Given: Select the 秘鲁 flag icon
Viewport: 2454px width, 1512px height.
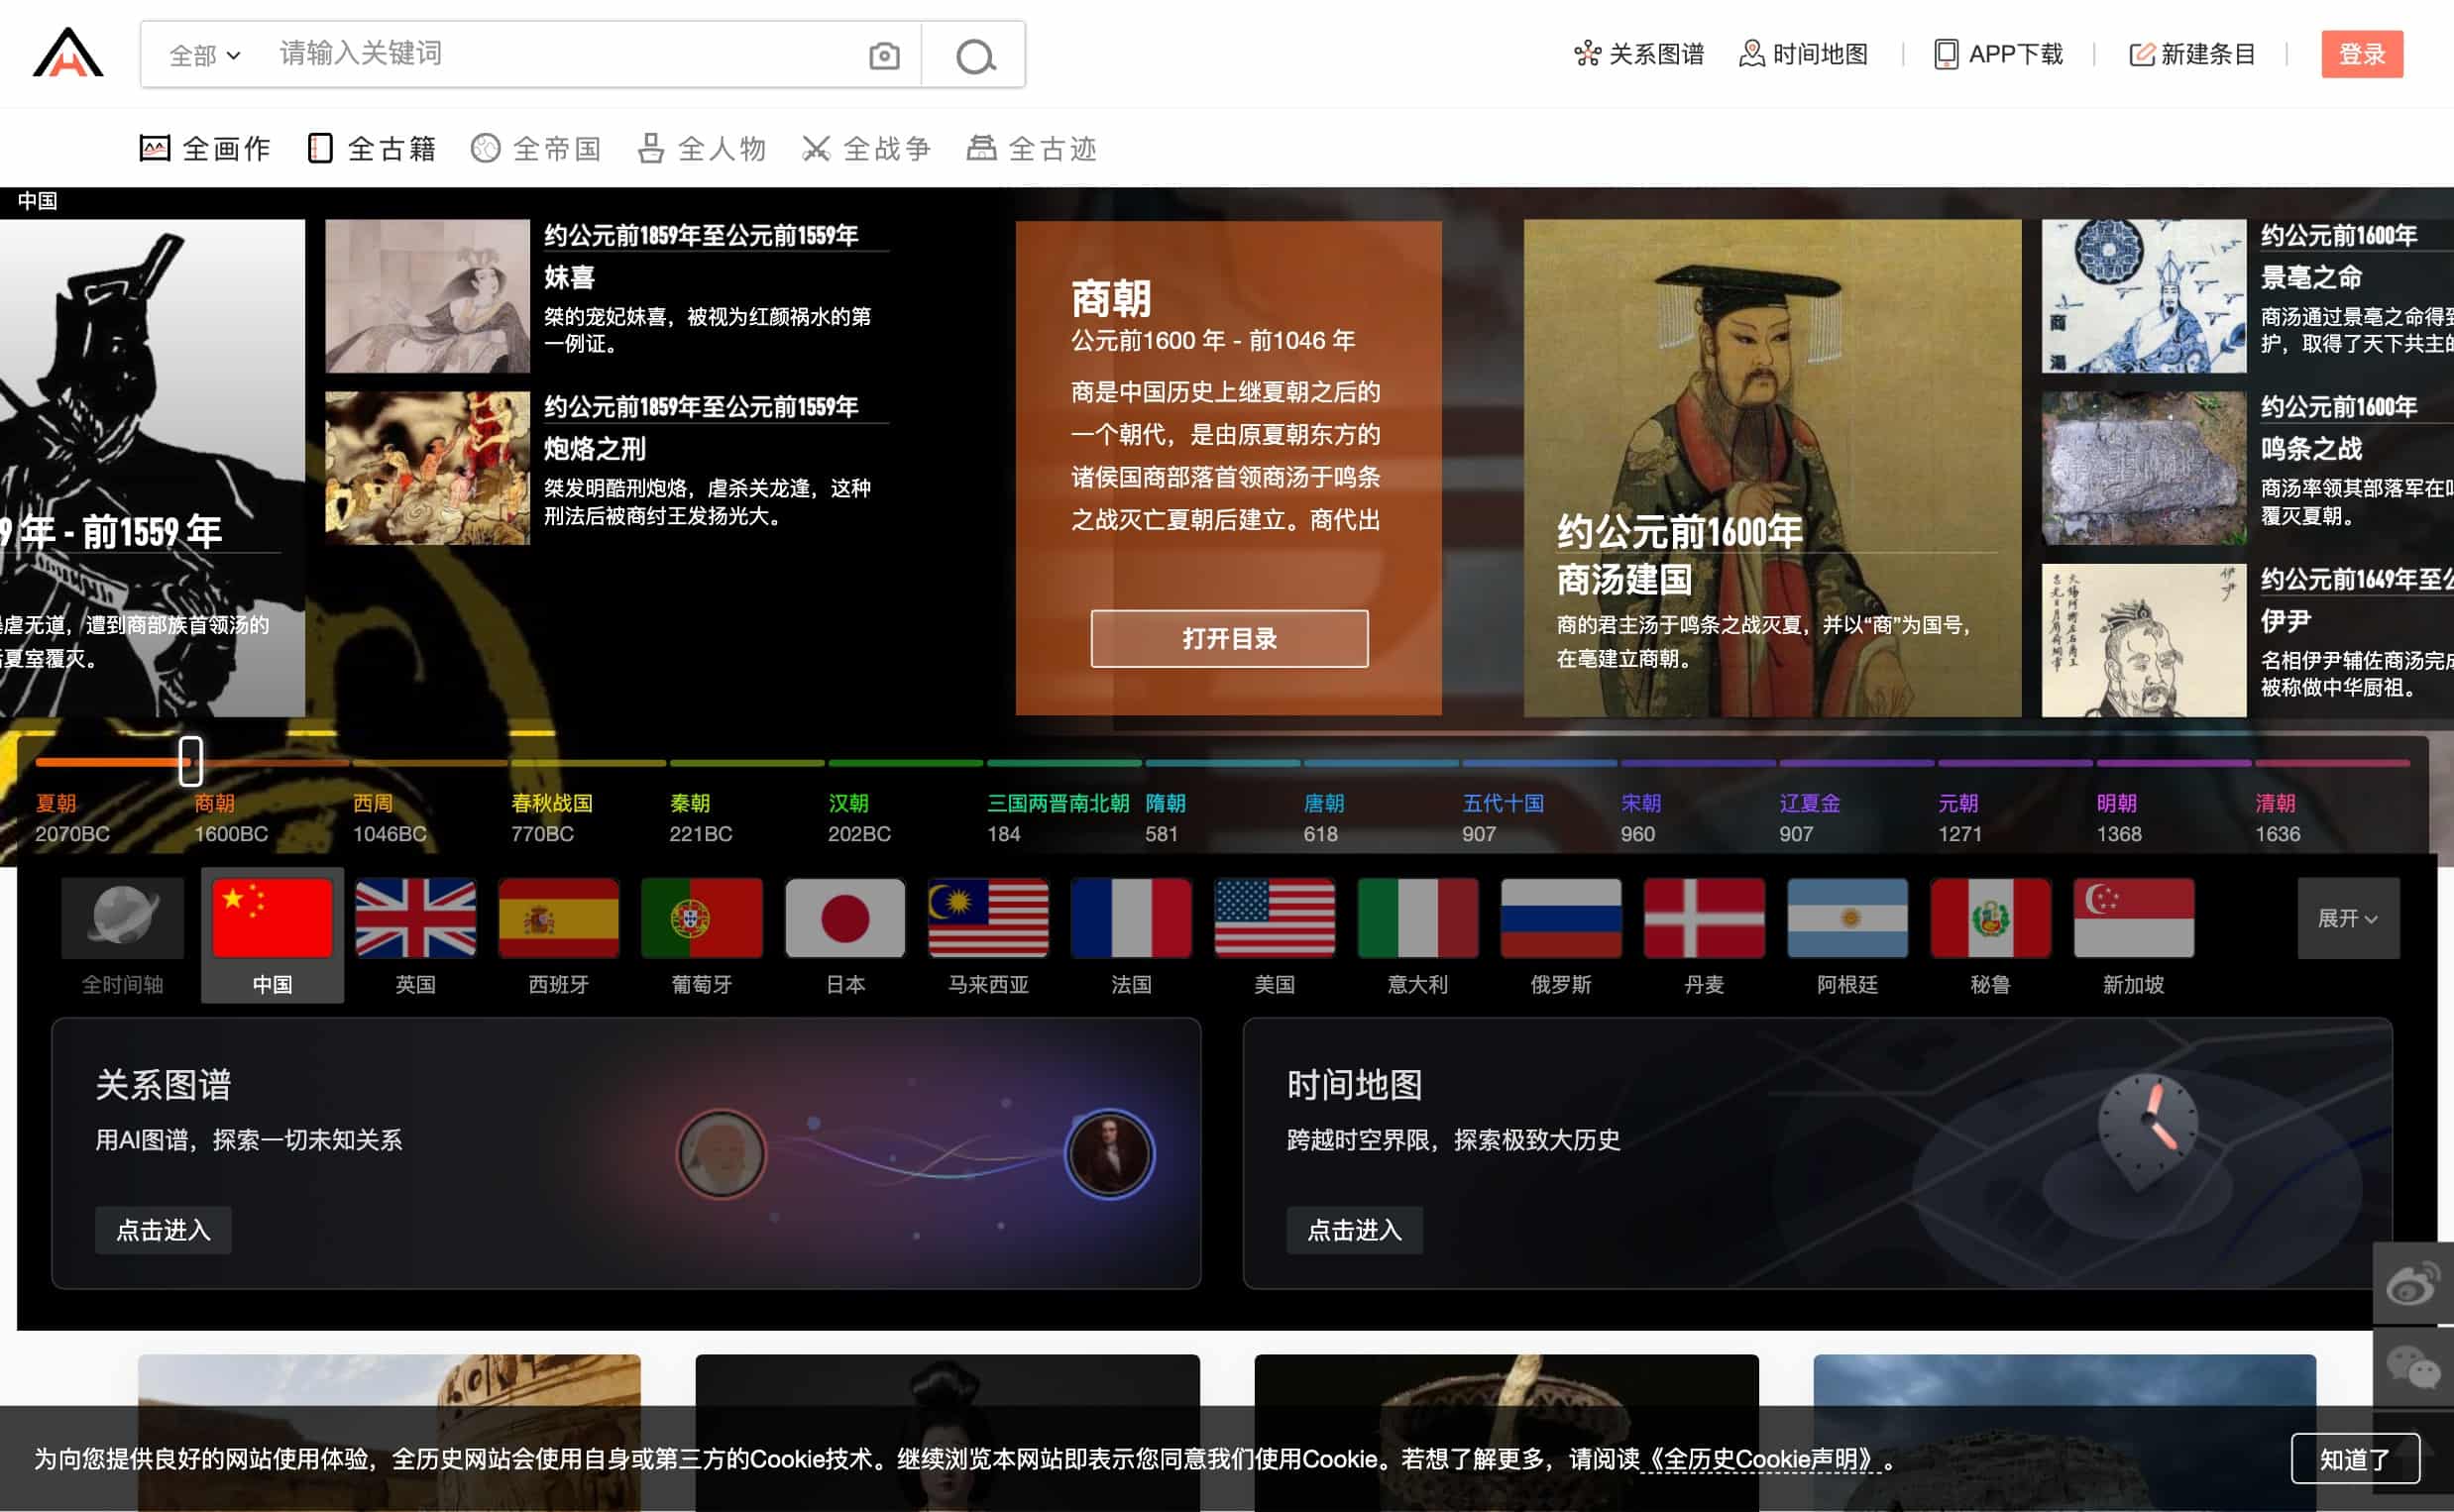Looking at the screenshot, I should click(1990, 917).
